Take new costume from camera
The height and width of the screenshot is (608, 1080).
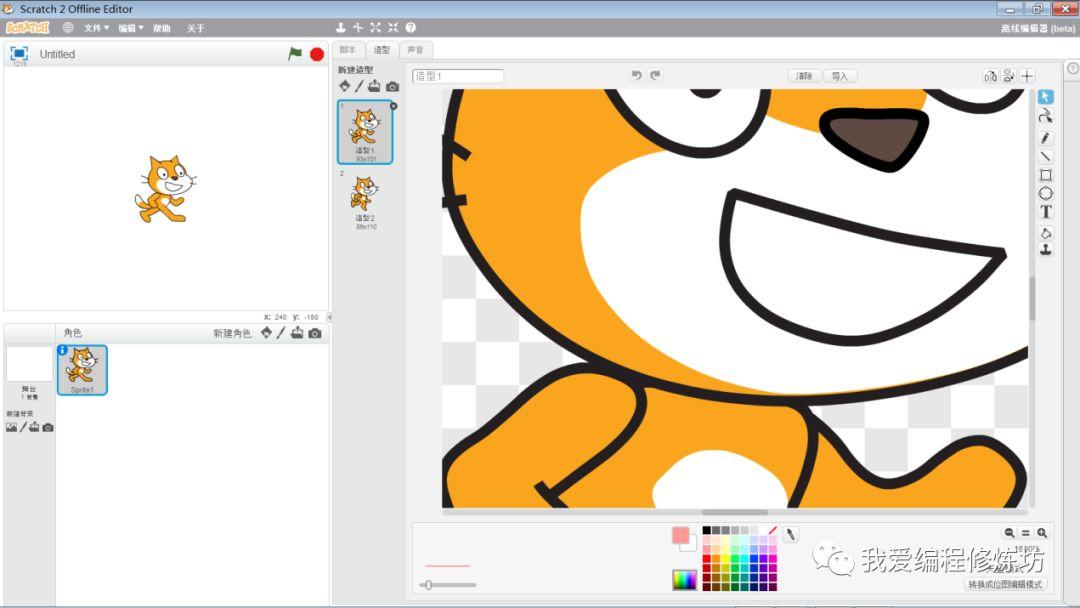coord(392,86)
